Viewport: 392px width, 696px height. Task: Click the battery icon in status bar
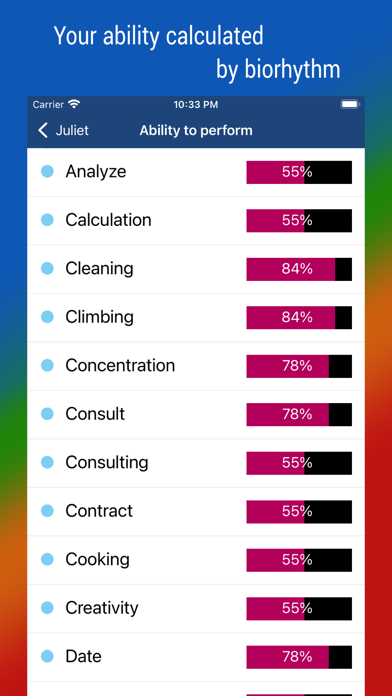click(350, 104)
